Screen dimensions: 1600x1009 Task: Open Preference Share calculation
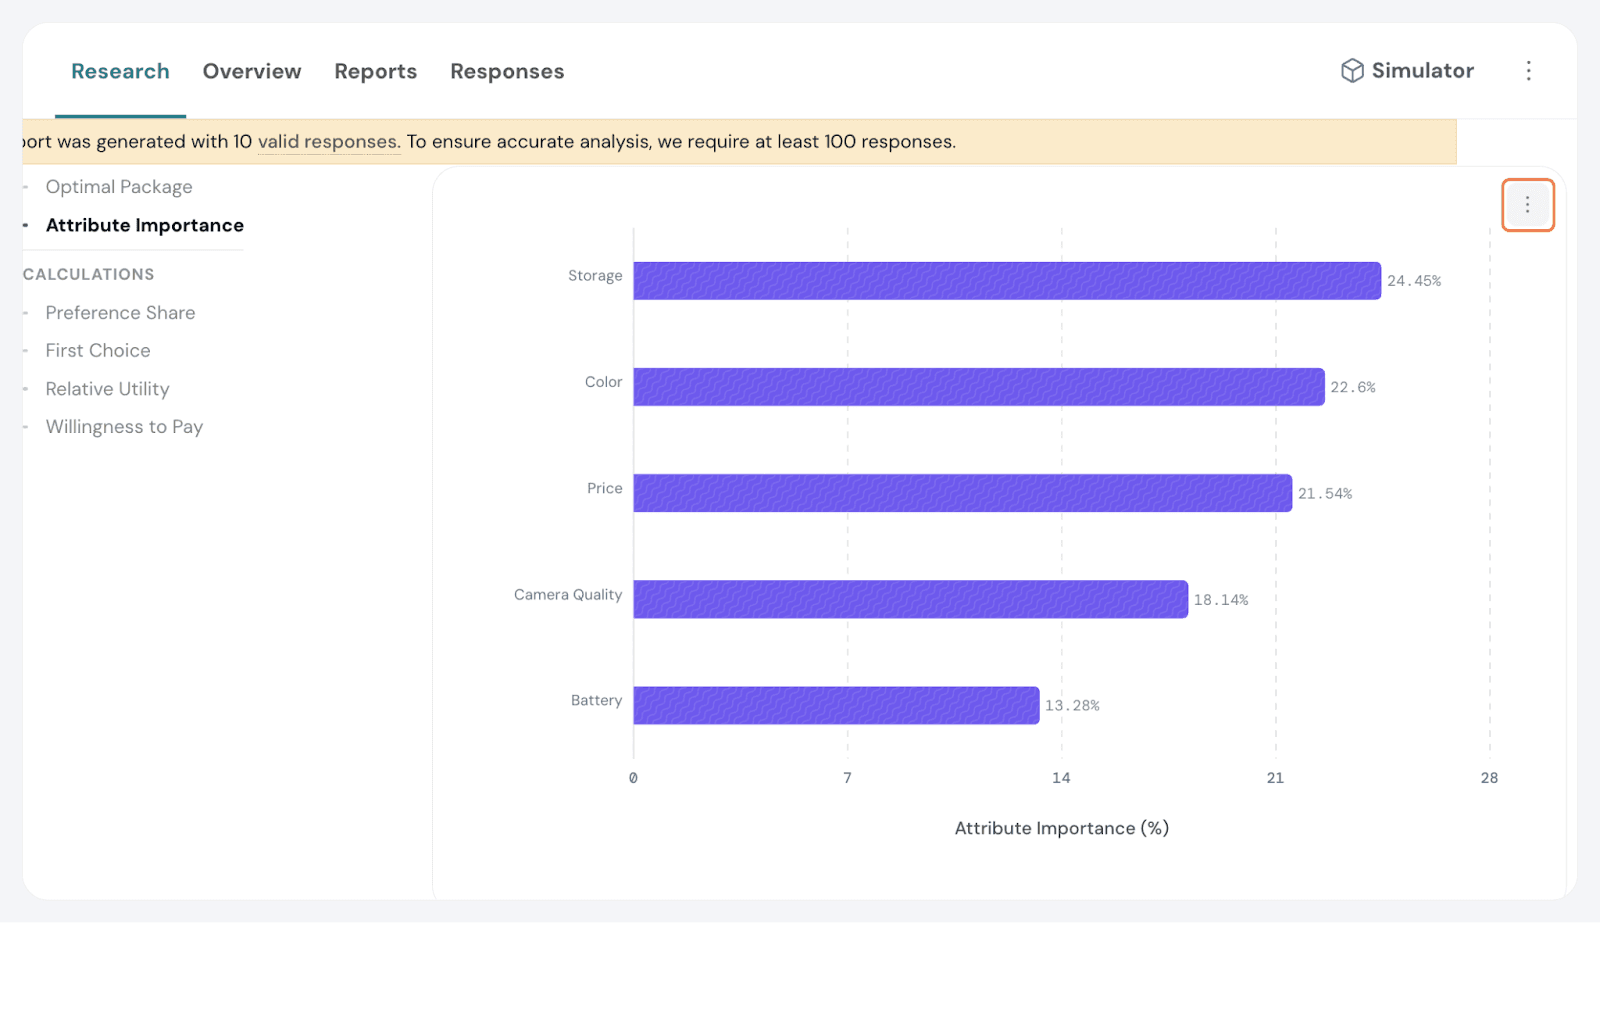click(120, 313)
